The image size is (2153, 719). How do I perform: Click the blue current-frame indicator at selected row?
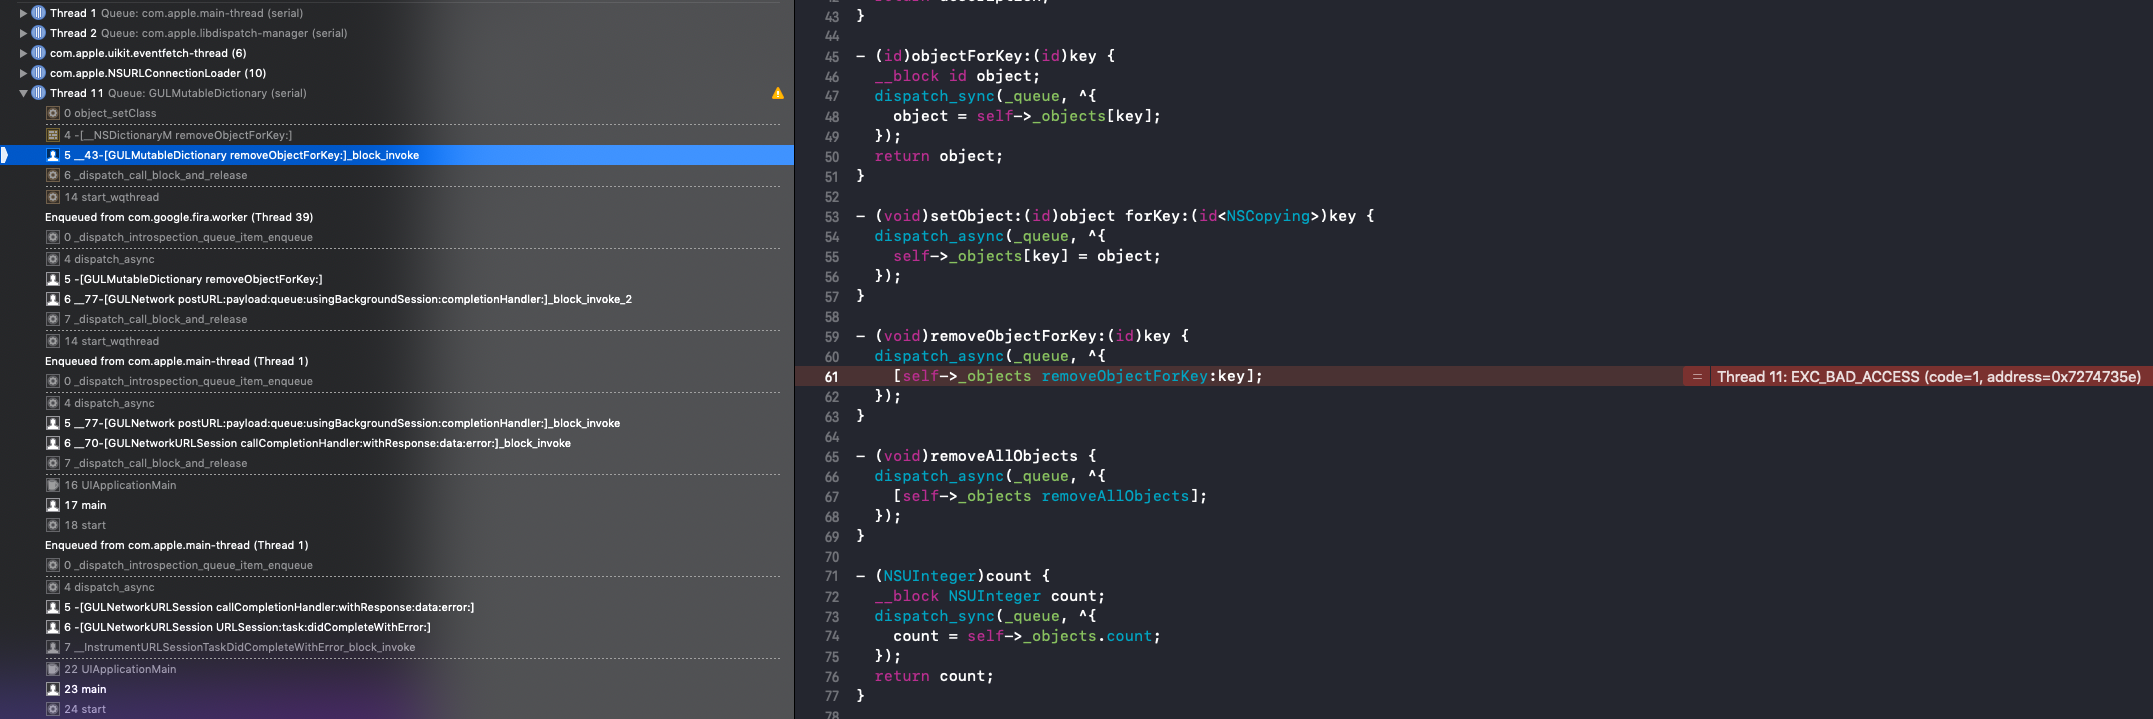[4, 155]
